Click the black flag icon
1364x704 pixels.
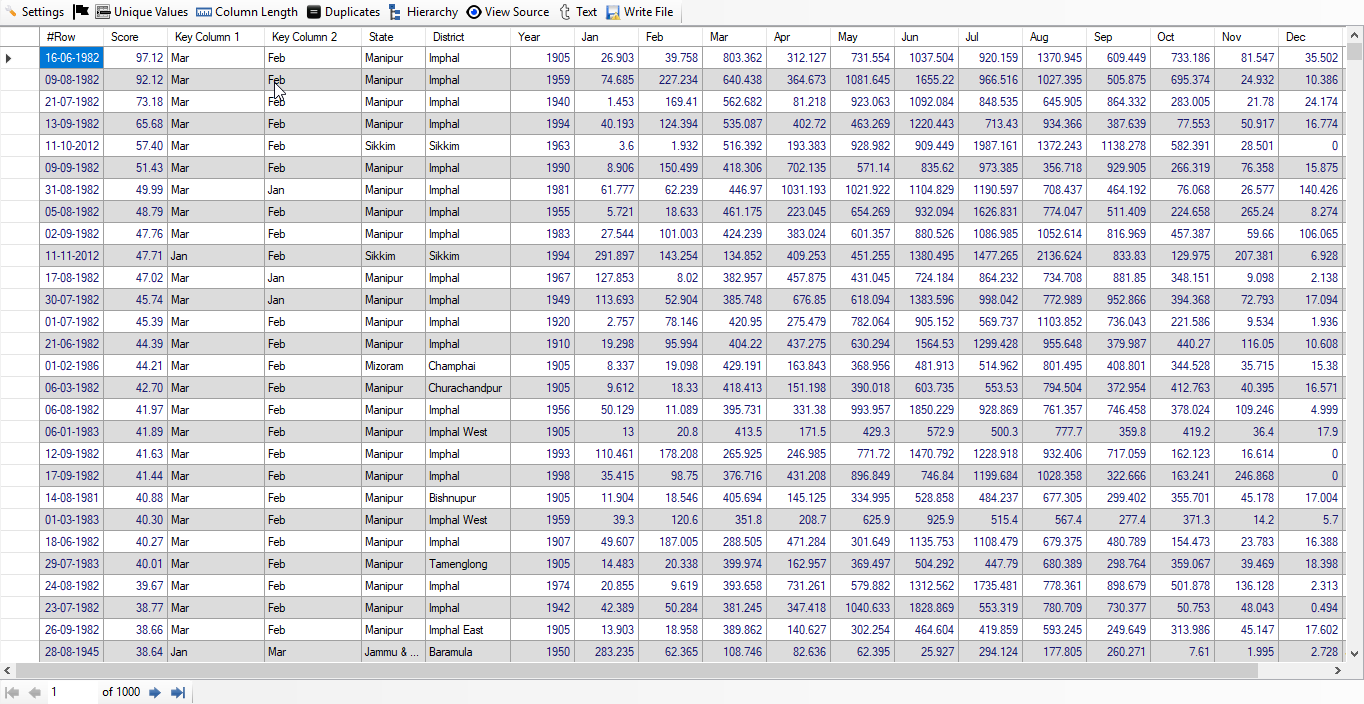tap(81, 12)
